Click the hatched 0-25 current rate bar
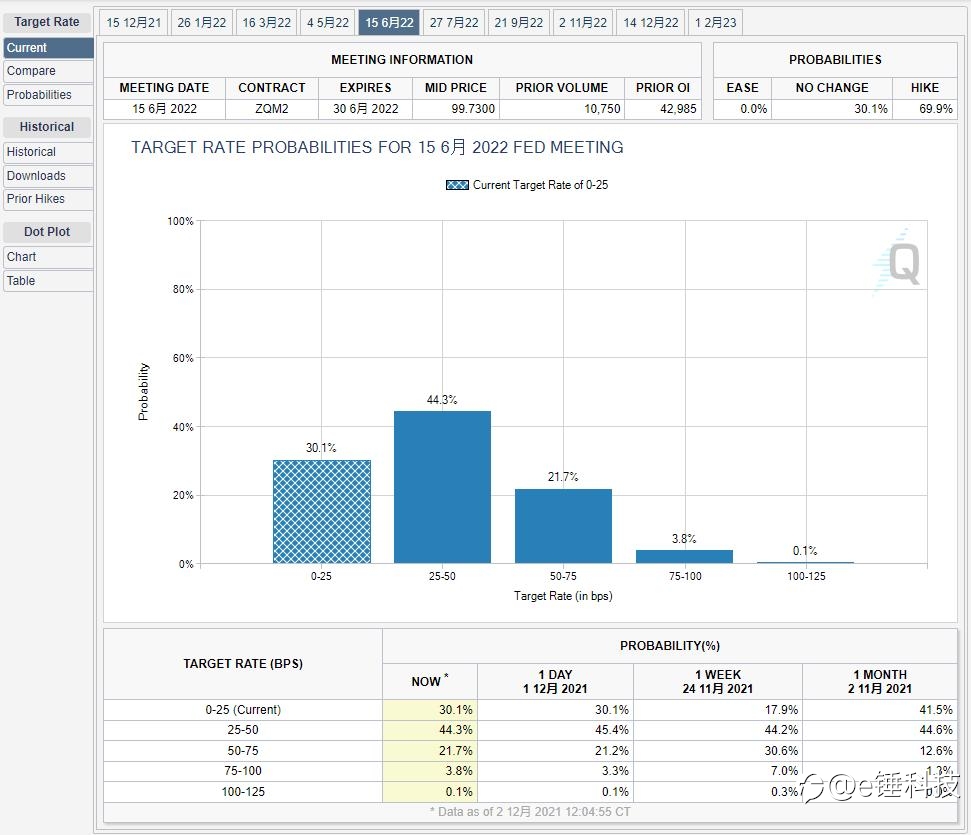 coord(321,512)
